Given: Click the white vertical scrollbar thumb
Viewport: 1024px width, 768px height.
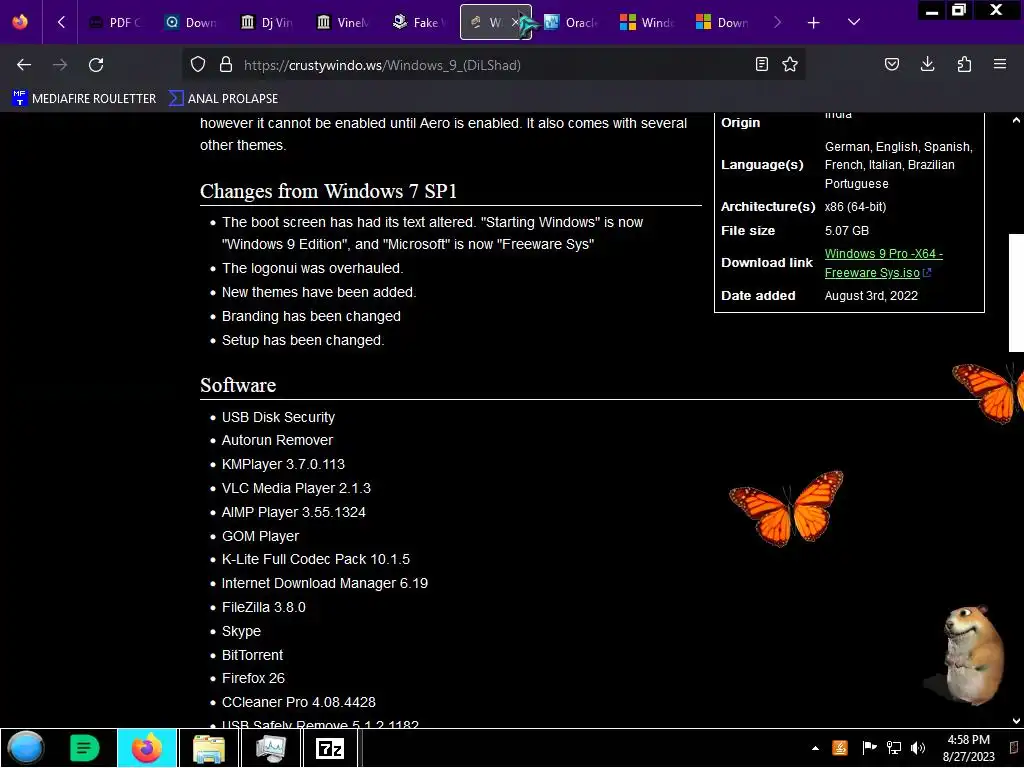Looking at the screenshot, I should [x=1016, y=293].
